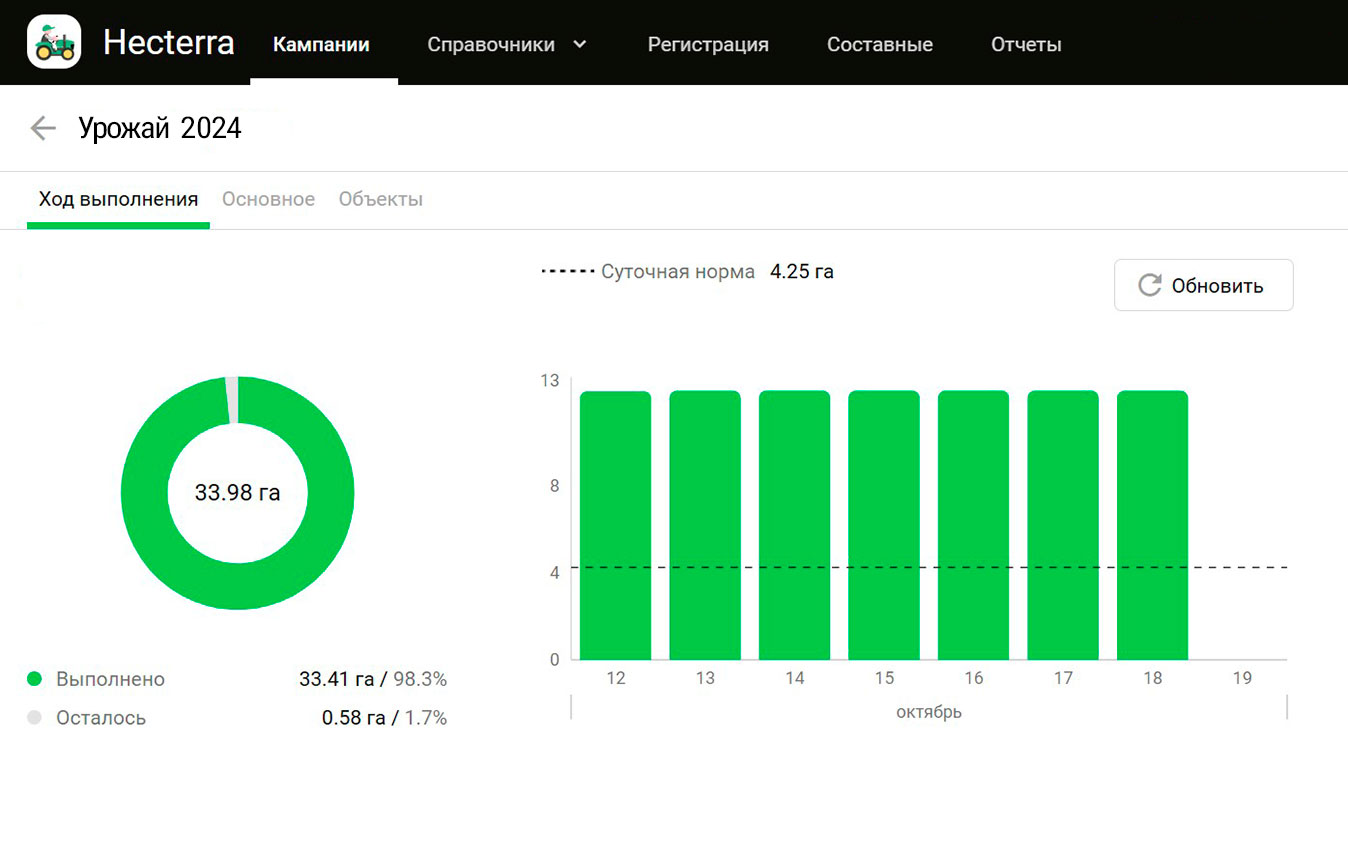
Task: Click the 33.98 га donut center value
Action: 238,493
